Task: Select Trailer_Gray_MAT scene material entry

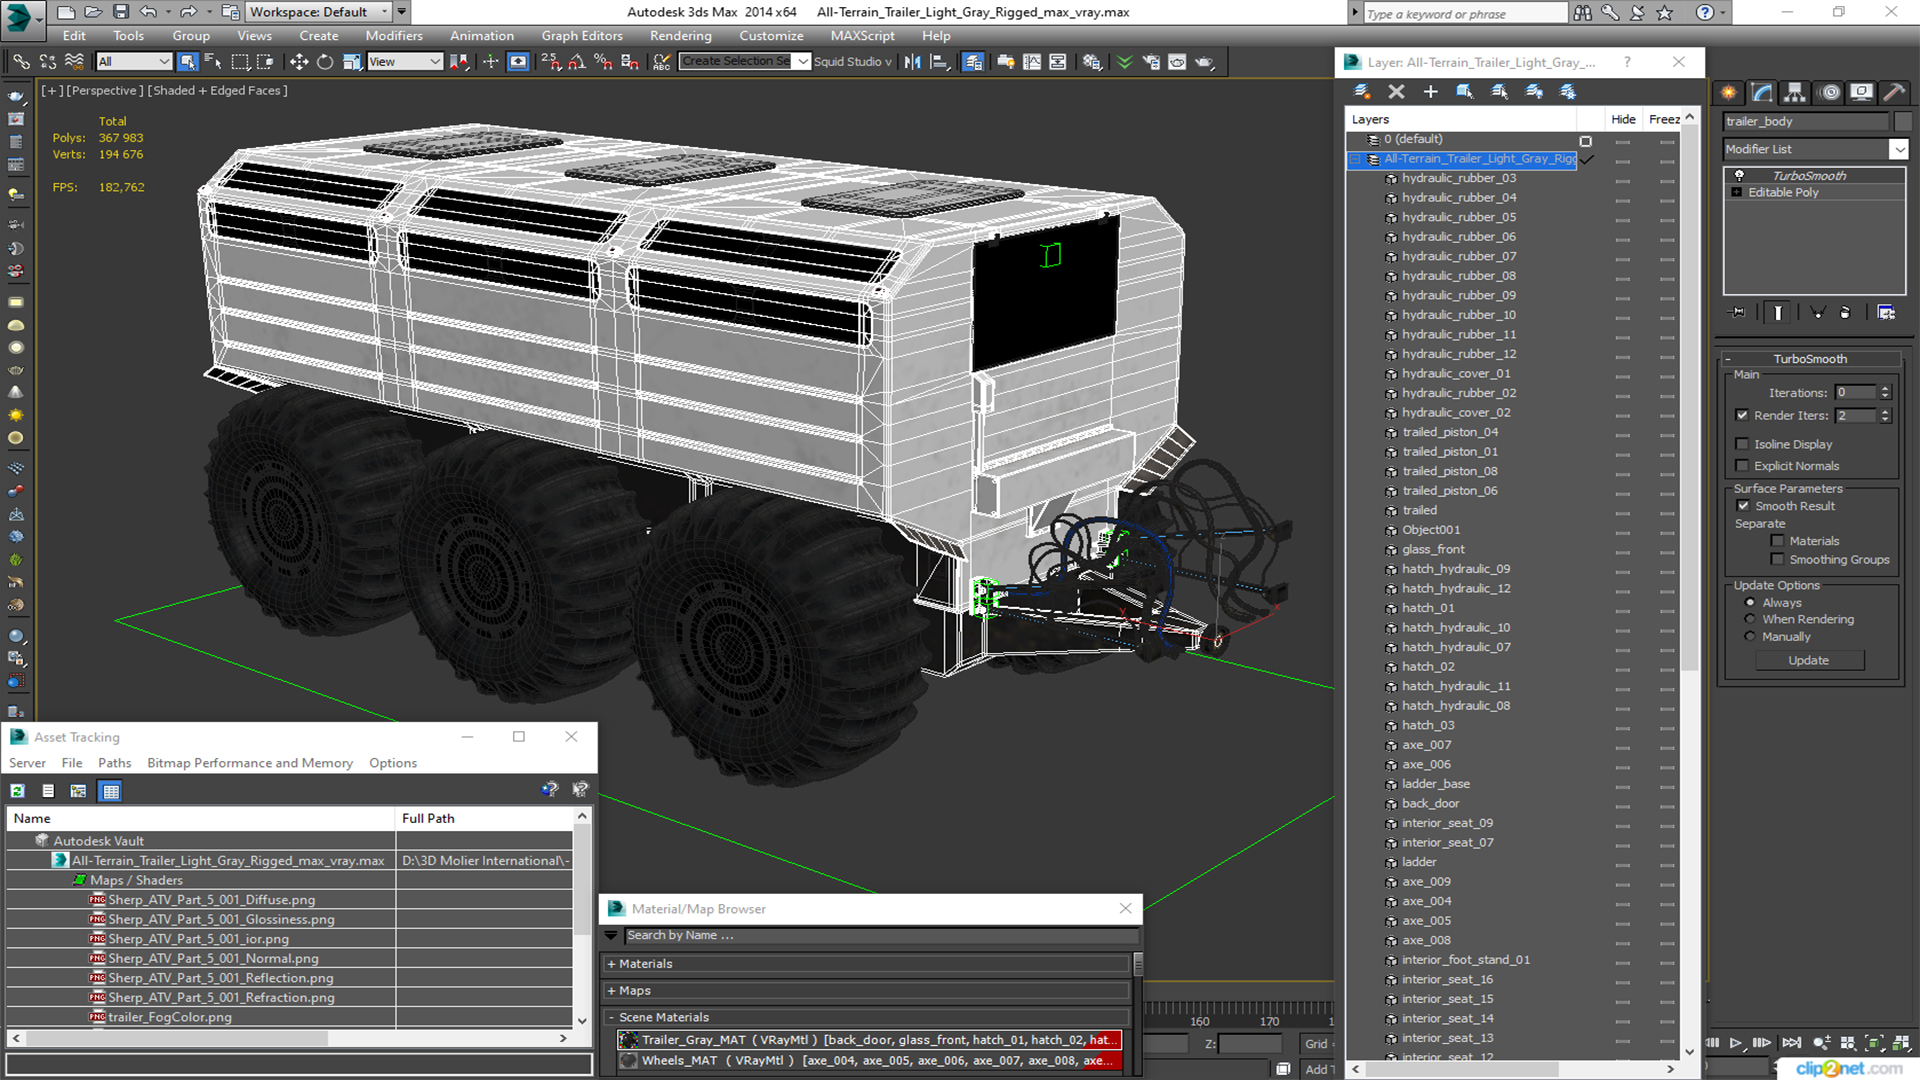Action: (x=870, y=1040)
